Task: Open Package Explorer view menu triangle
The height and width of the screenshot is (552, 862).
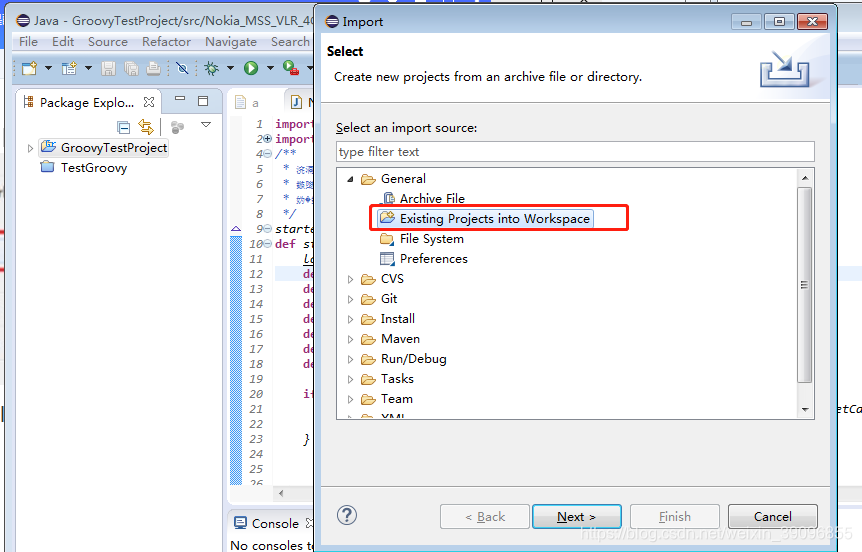Action: pos(206,125)
